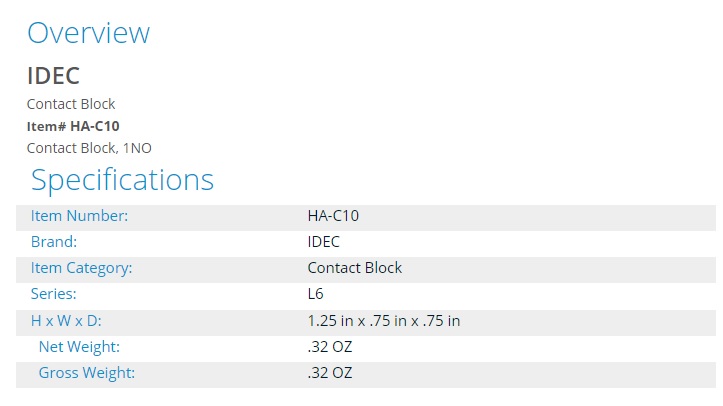This screenshot has height=406, width=723.
Task: Select the 1.25 in x .75 in dimensions value
Action: (x=384, y=321)
